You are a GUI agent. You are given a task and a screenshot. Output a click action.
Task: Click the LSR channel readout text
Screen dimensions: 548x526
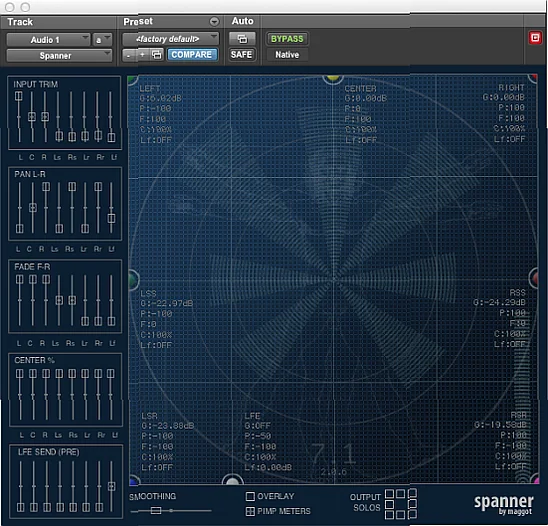[x=168, y=441]
